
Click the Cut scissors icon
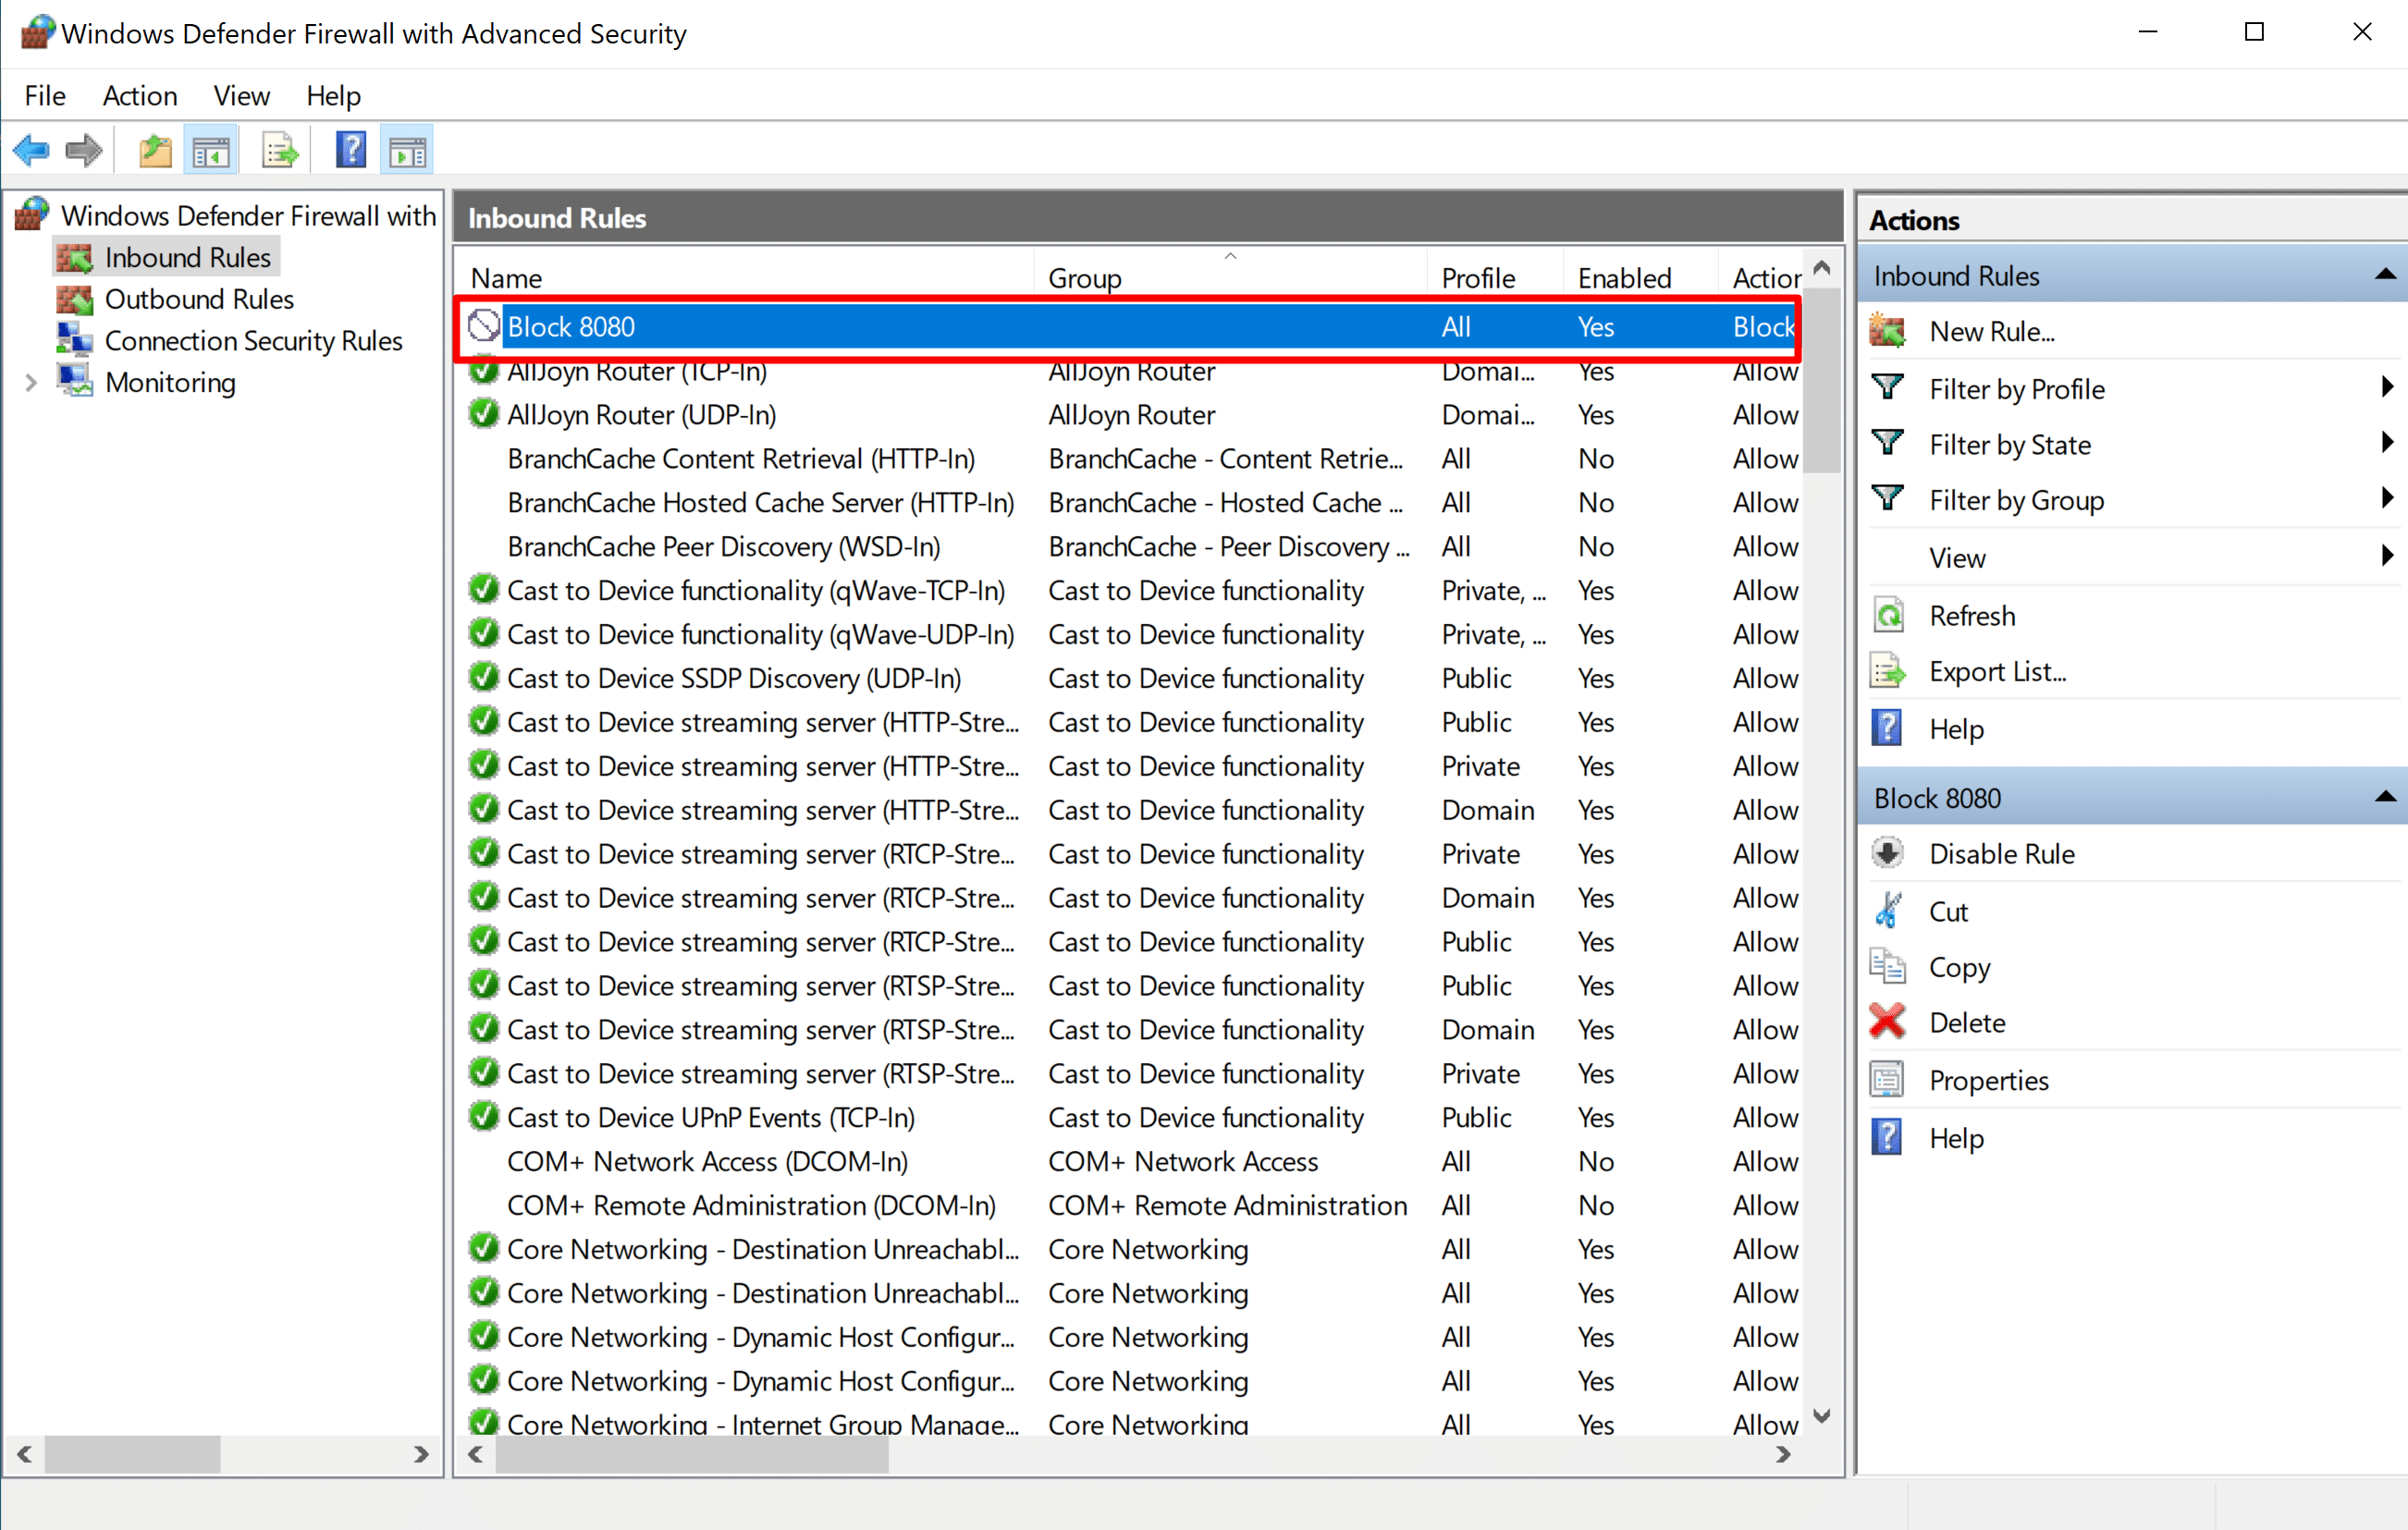pyautogui.click(x=1888, y=910)
